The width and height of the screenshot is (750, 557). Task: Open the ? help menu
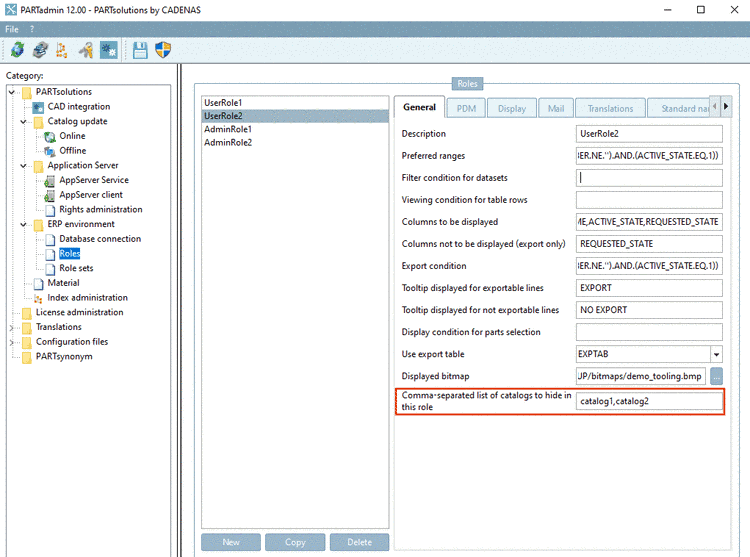click(32, 29)
